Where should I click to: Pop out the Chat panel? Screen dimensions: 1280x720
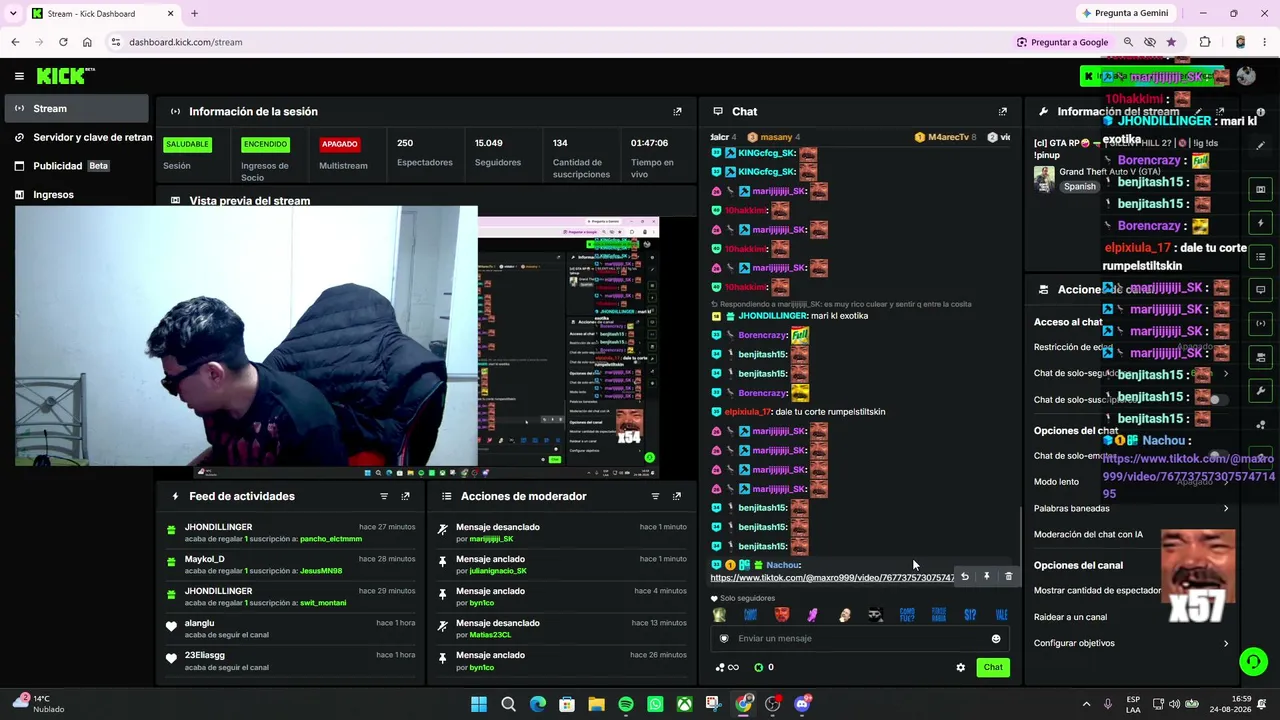(1002, 111)
